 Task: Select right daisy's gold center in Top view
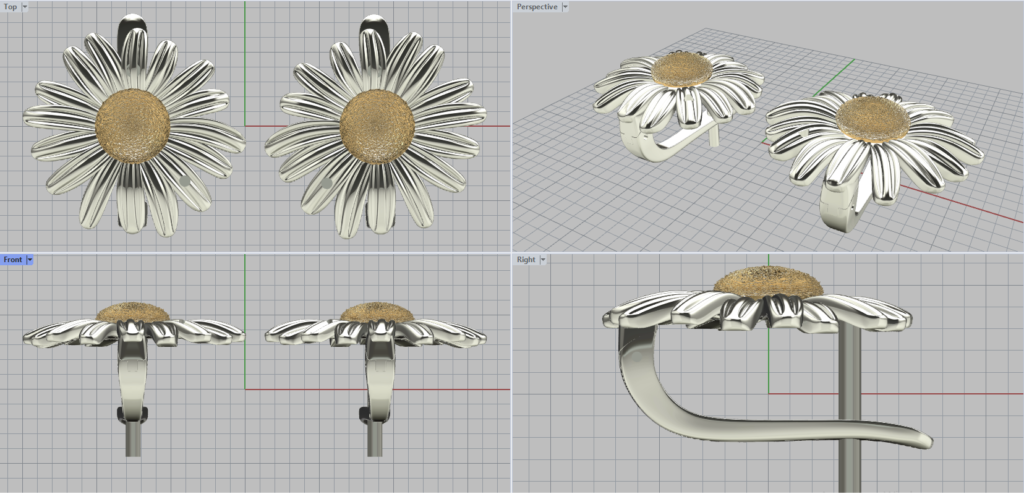[377, 126]
